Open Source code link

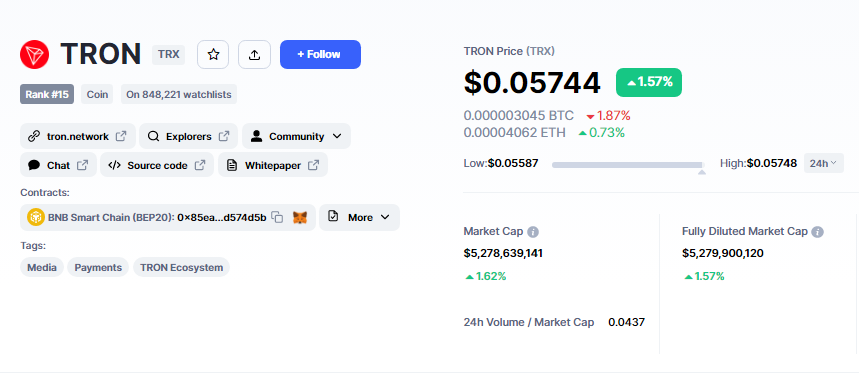[157, 165]
